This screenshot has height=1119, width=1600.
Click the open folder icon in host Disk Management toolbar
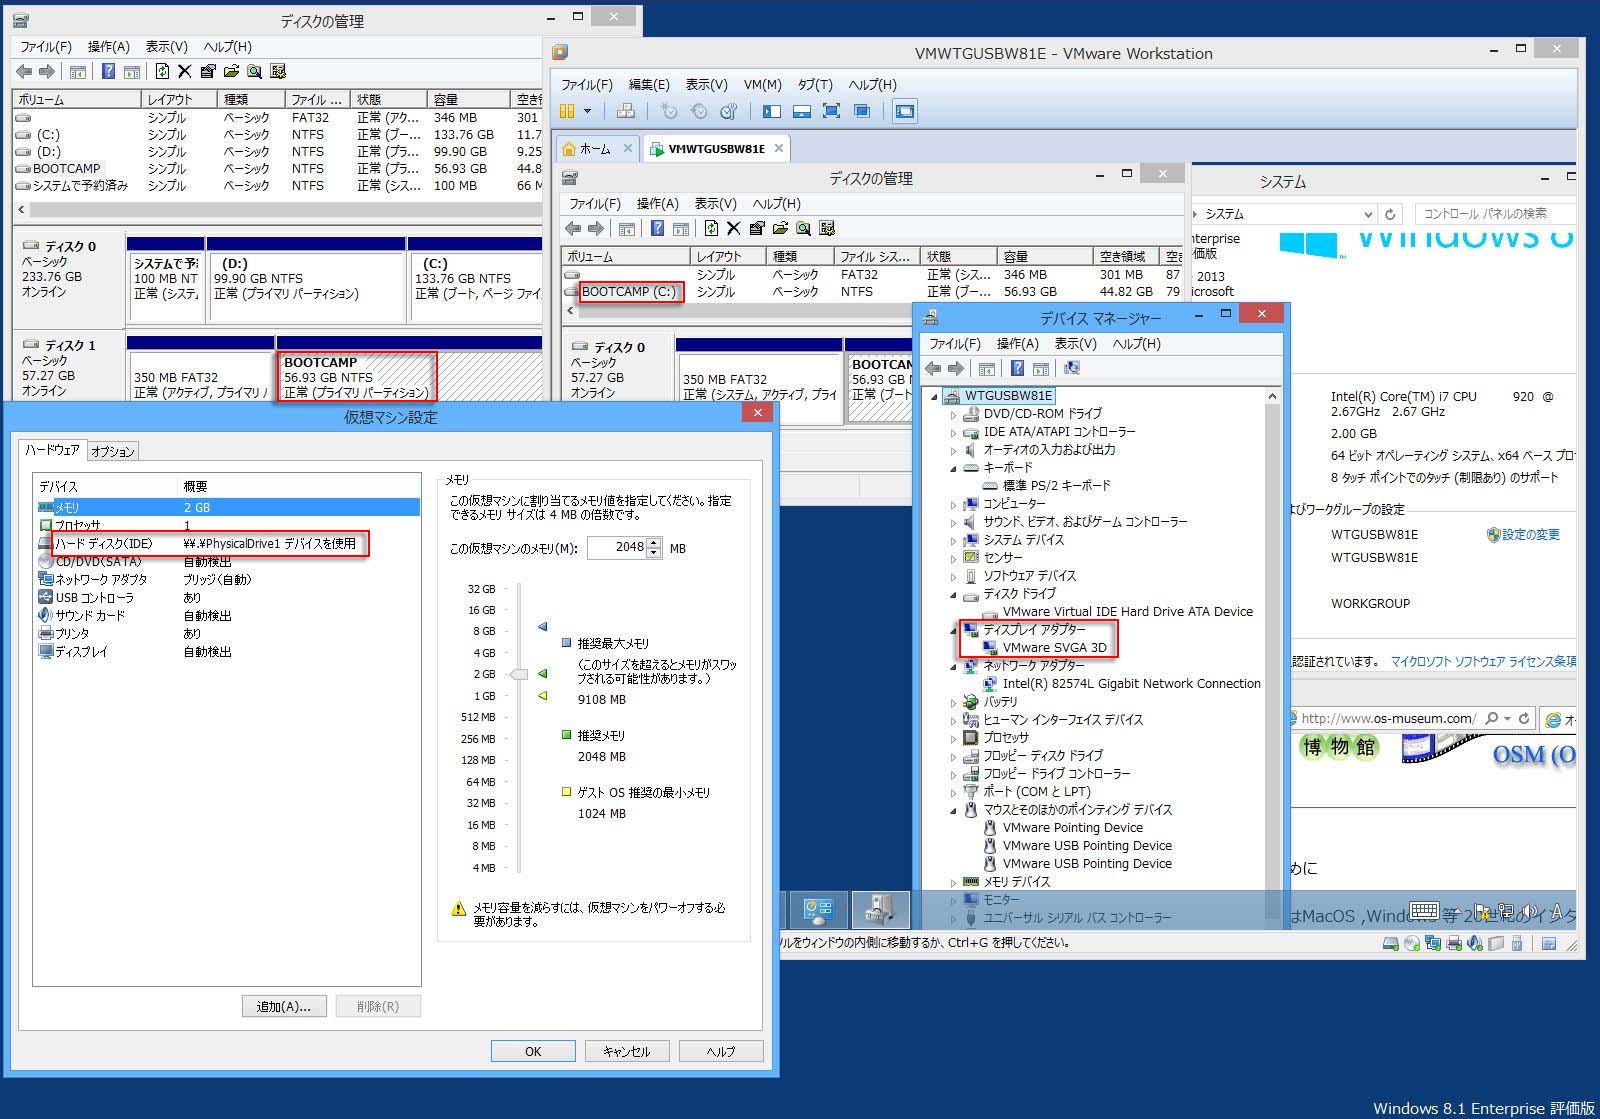pos(231,71)
